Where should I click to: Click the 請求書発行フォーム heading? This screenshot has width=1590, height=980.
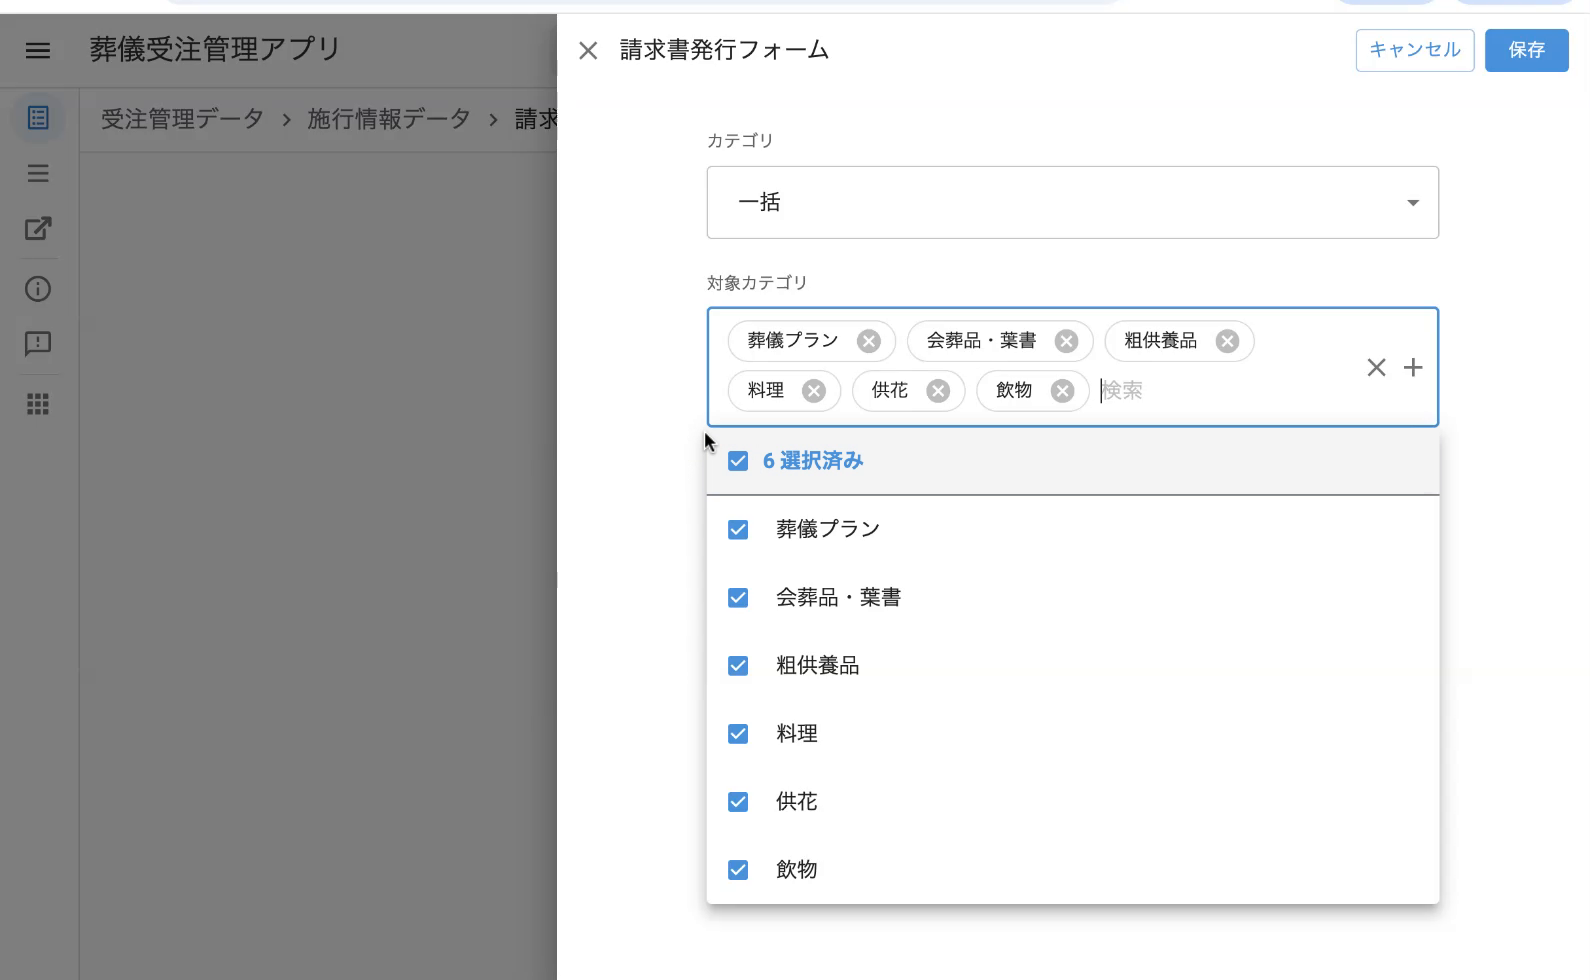[x=724, y=50]
